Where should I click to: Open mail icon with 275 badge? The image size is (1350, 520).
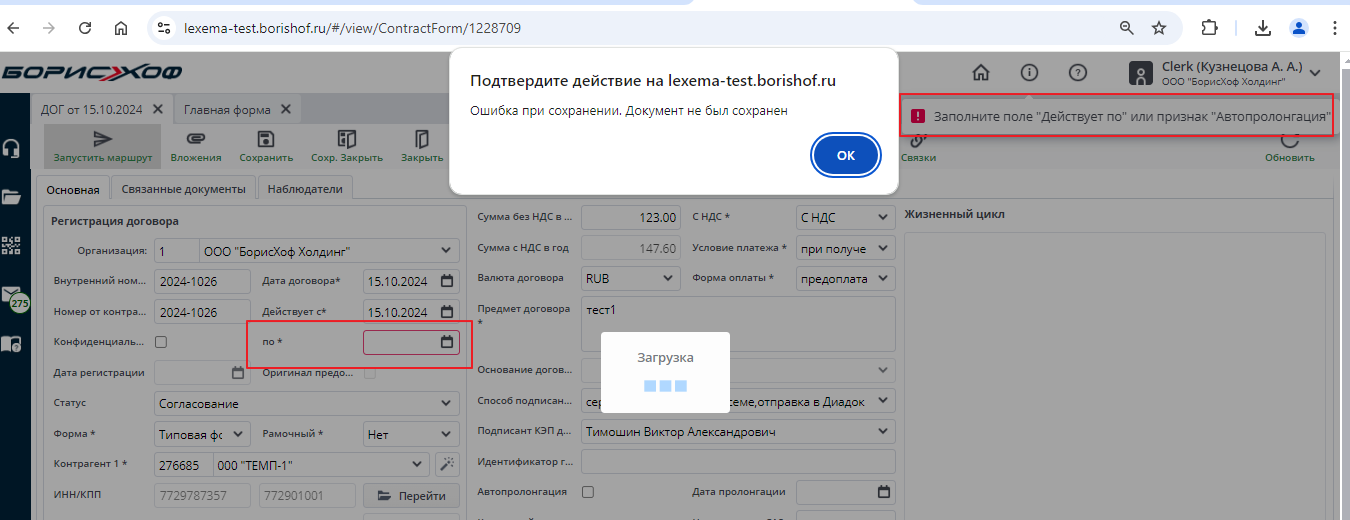click(13, 297)
